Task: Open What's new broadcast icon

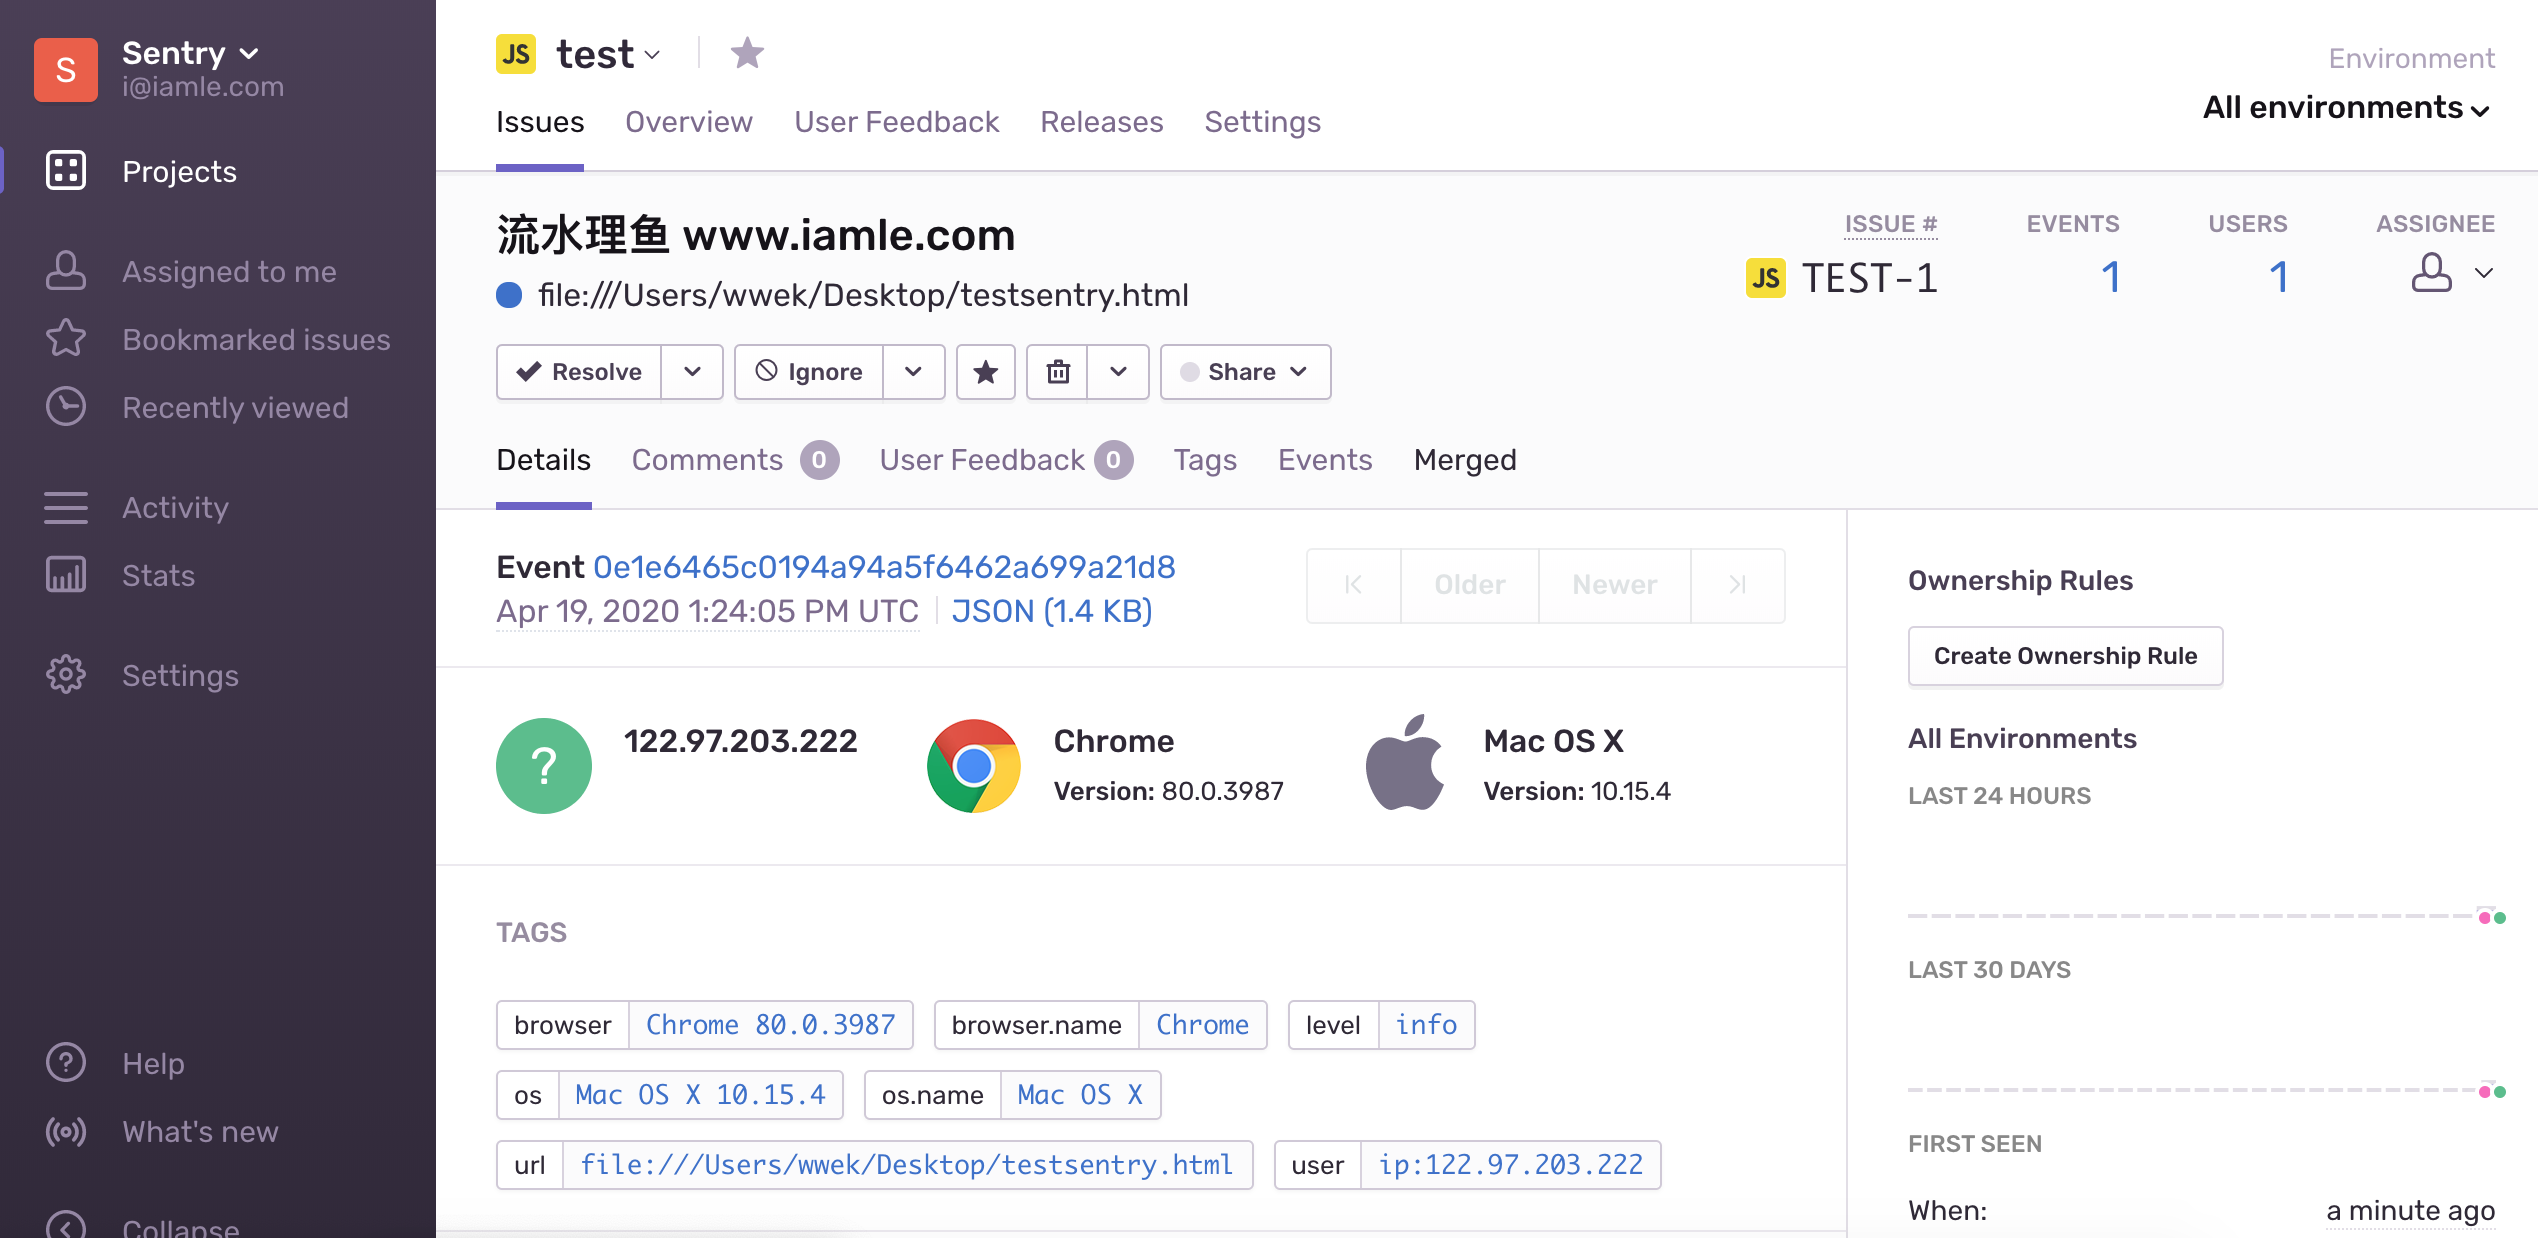Action: [66, 1131]
